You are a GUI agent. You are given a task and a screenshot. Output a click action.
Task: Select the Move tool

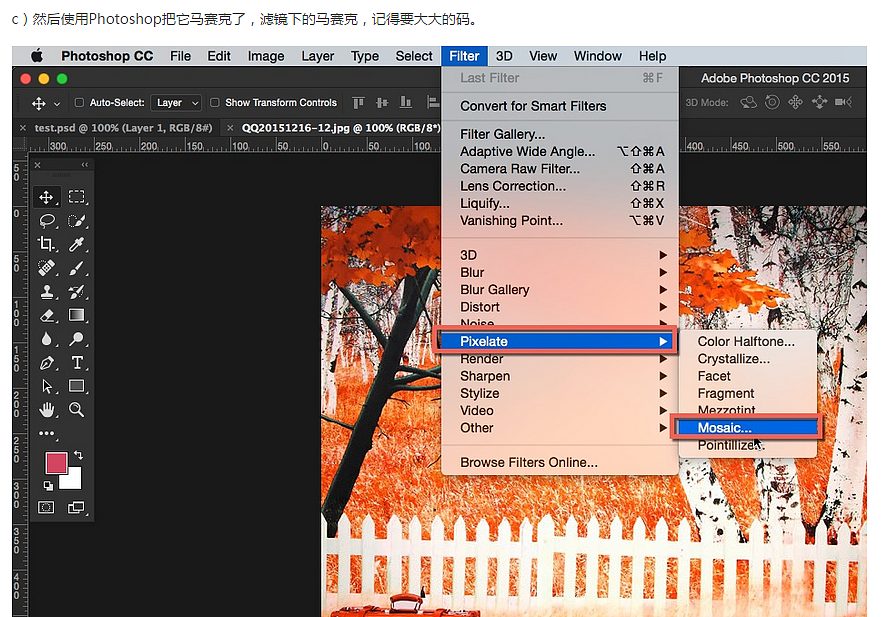[x=46, y=197]
